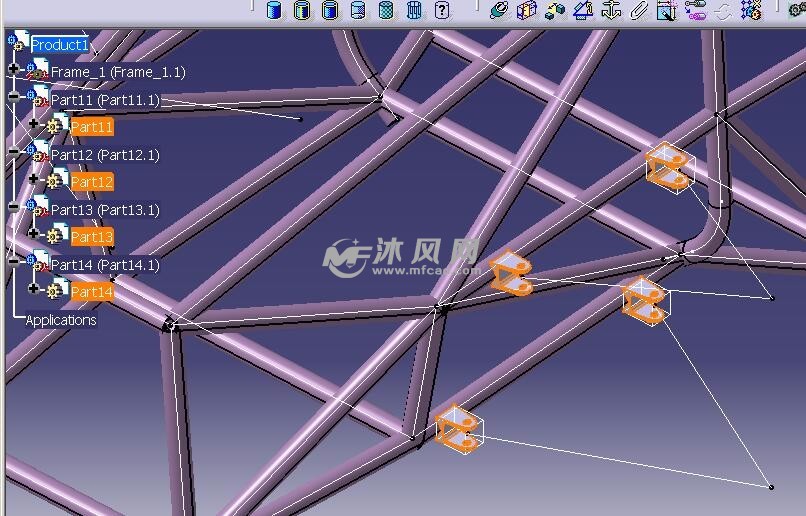Viewport: 806px width, 516px height.
Task: Click the Reuse Pattern icon
Action: pyautogui.click(x=751, y=10)
